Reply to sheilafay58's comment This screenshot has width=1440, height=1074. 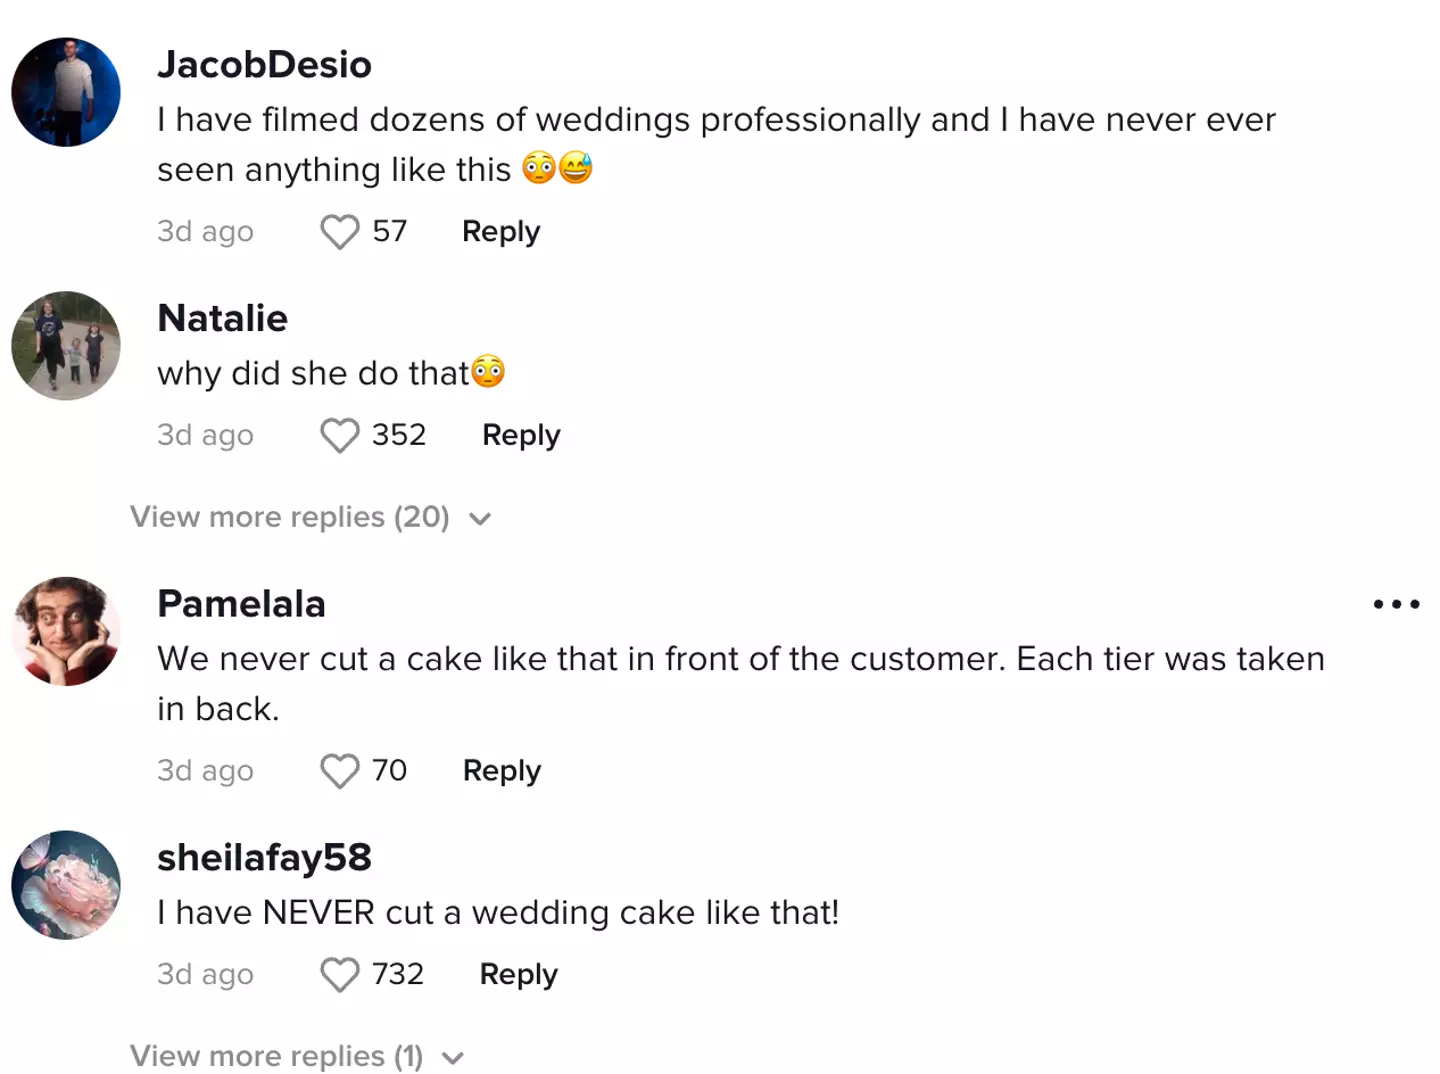pyautogui.click(x=518, y=975)
